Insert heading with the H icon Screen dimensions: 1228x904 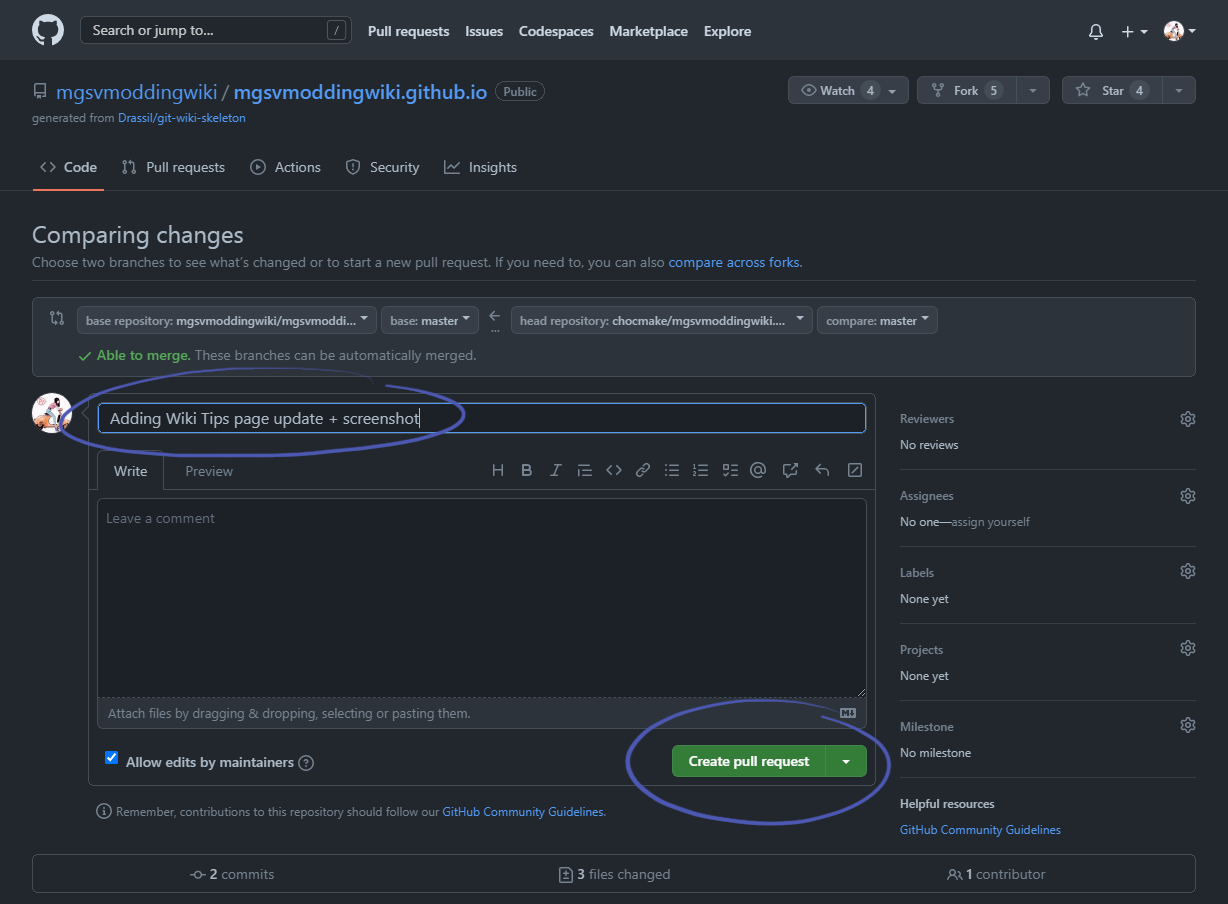tap(498, 470)
